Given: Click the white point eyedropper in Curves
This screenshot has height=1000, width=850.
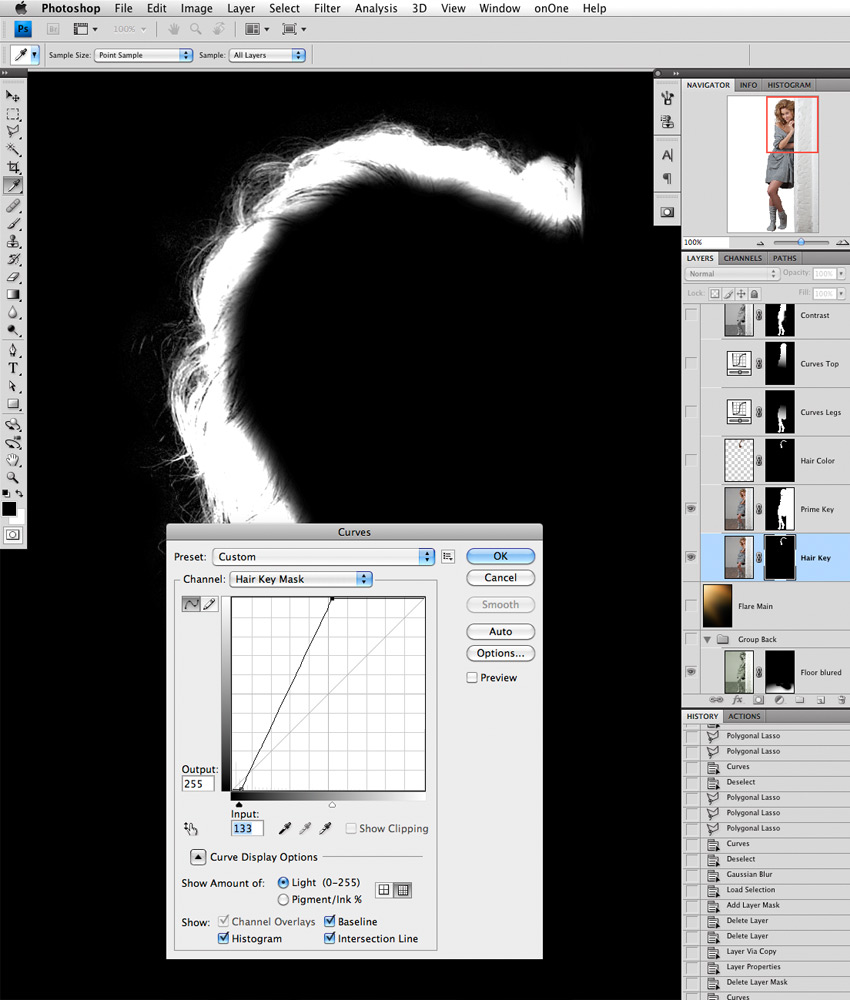Looking at the screenshot, I should [x=325, y=828].
